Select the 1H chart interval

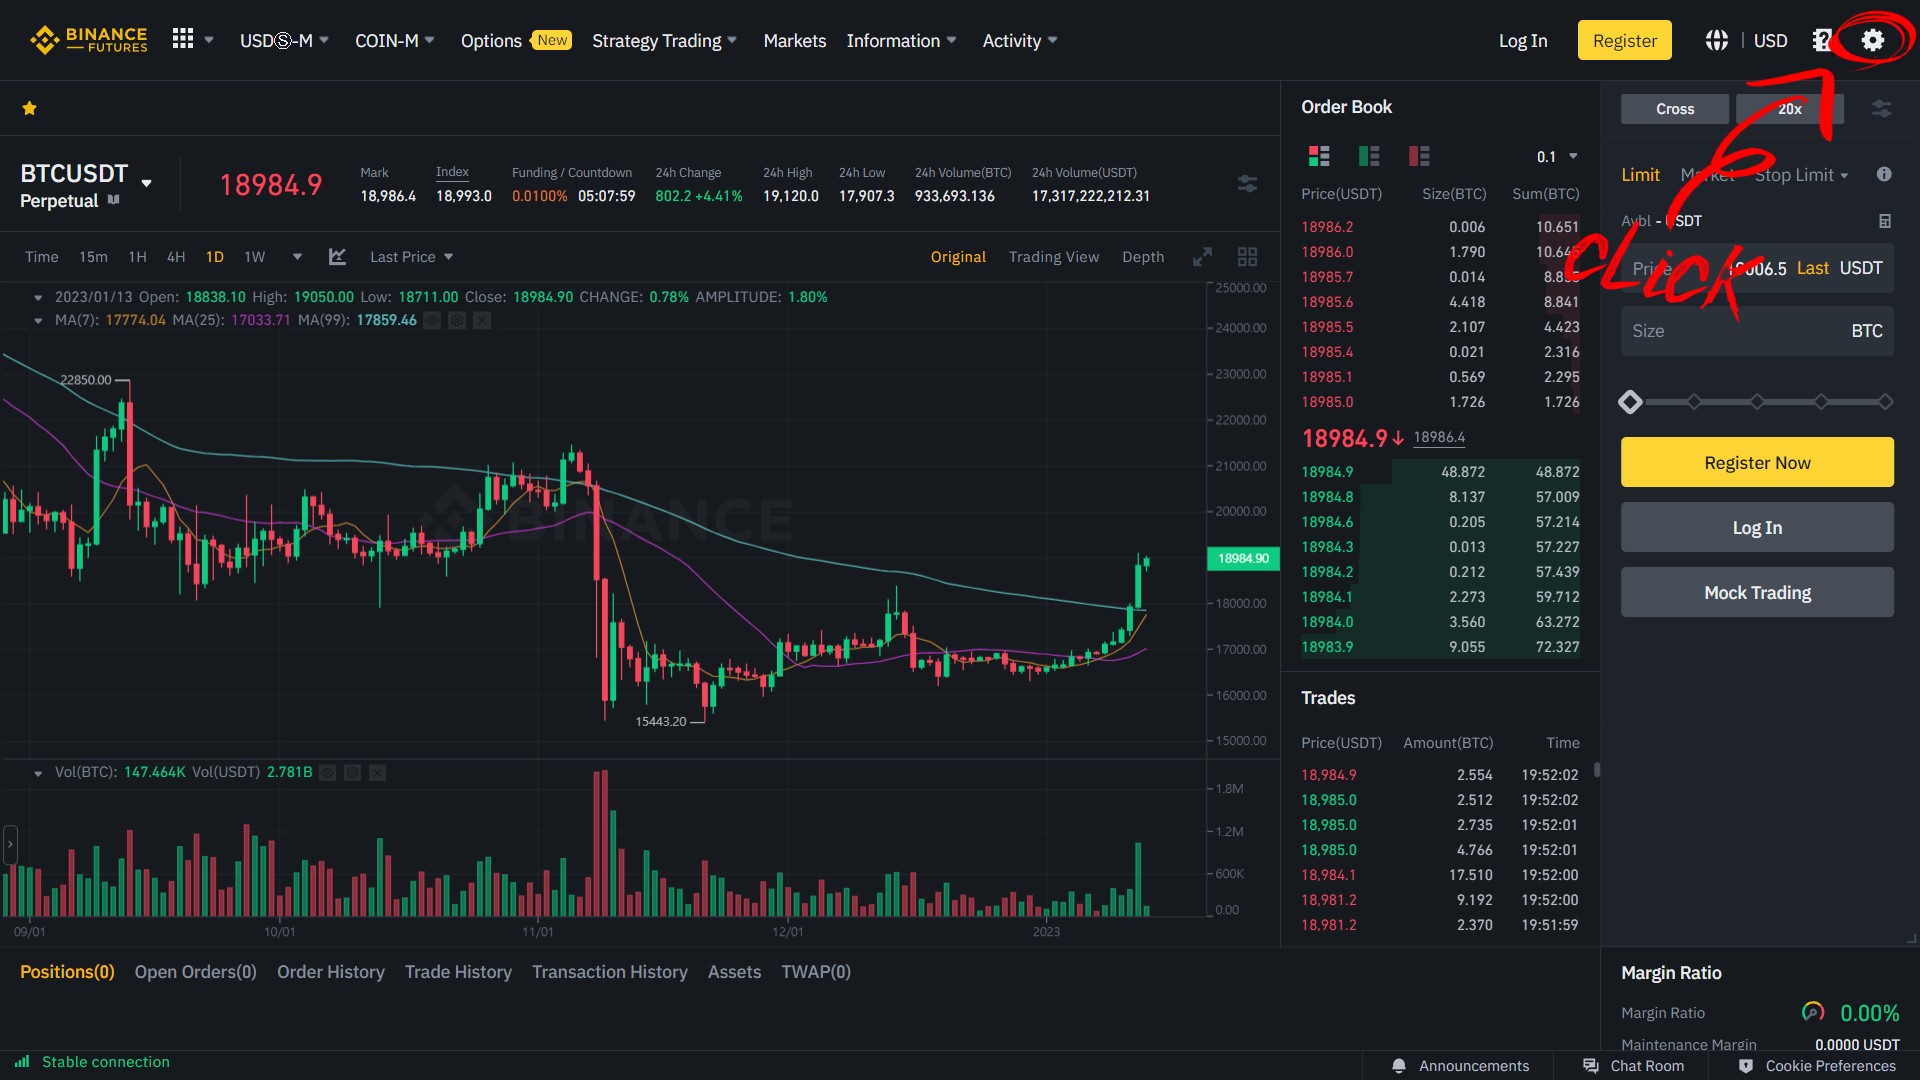137,257
